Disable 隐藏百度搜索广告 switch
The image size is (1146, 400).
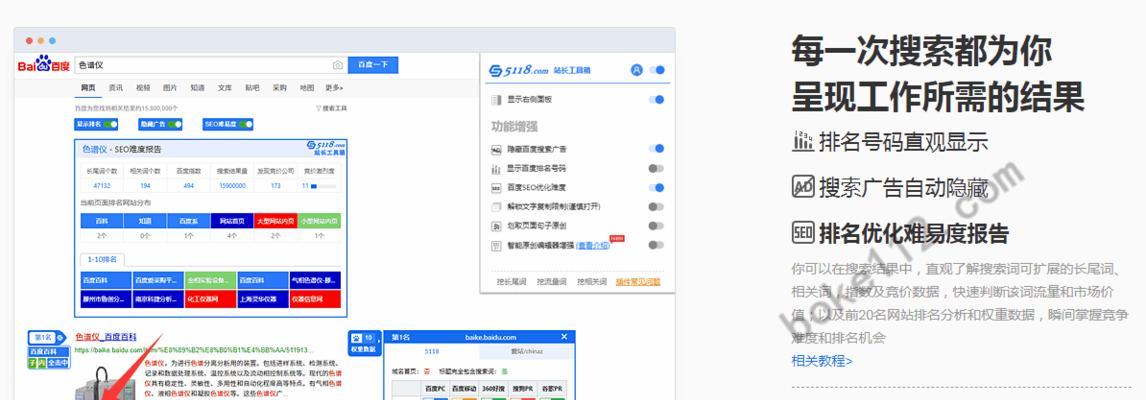(656, 148)
